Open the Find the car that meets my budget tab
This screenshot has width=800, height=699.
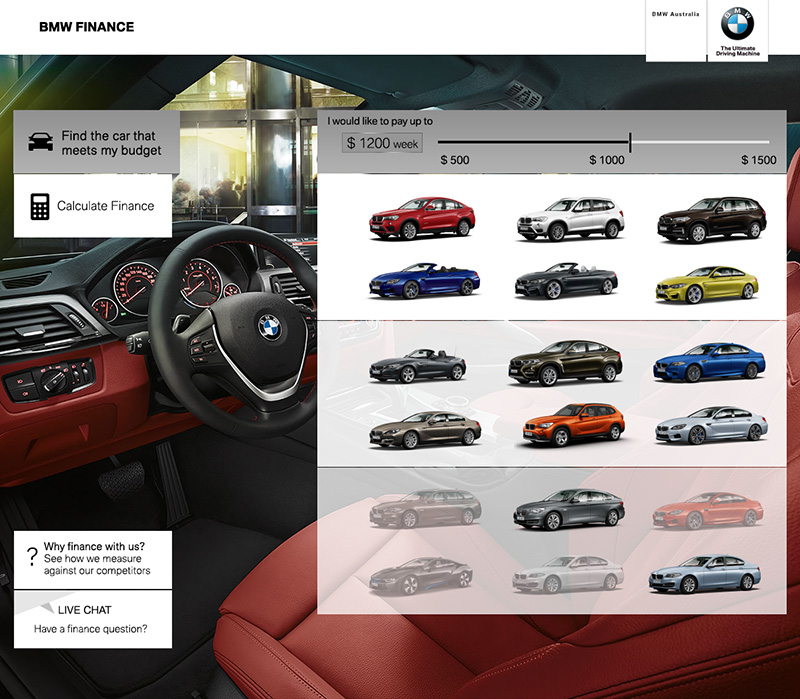(x=96, y=142)
